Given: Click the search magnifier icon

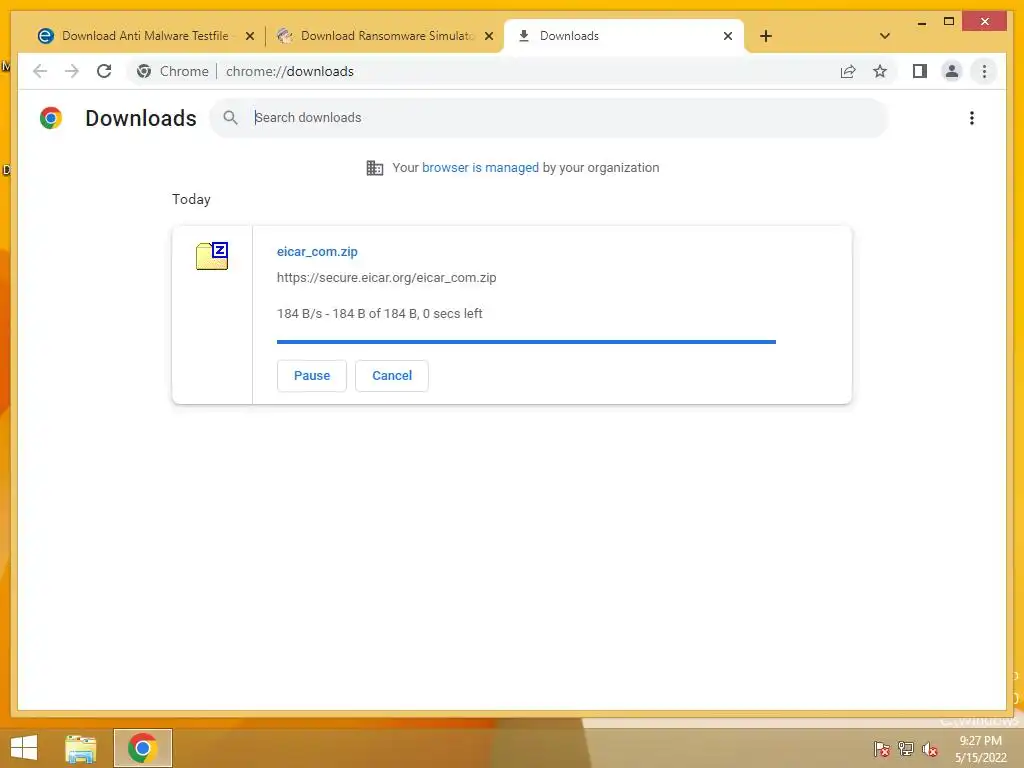Looking at the screenshot, I should coord(231,118).
